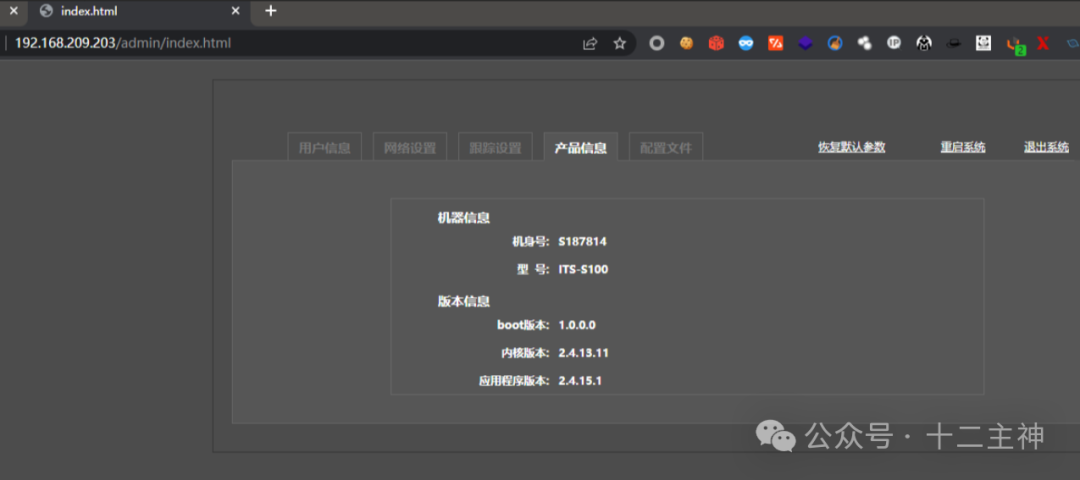Click the 机身号 label
The height and width of the screenshot is (480, 1080).
click(x=530, y=242)
